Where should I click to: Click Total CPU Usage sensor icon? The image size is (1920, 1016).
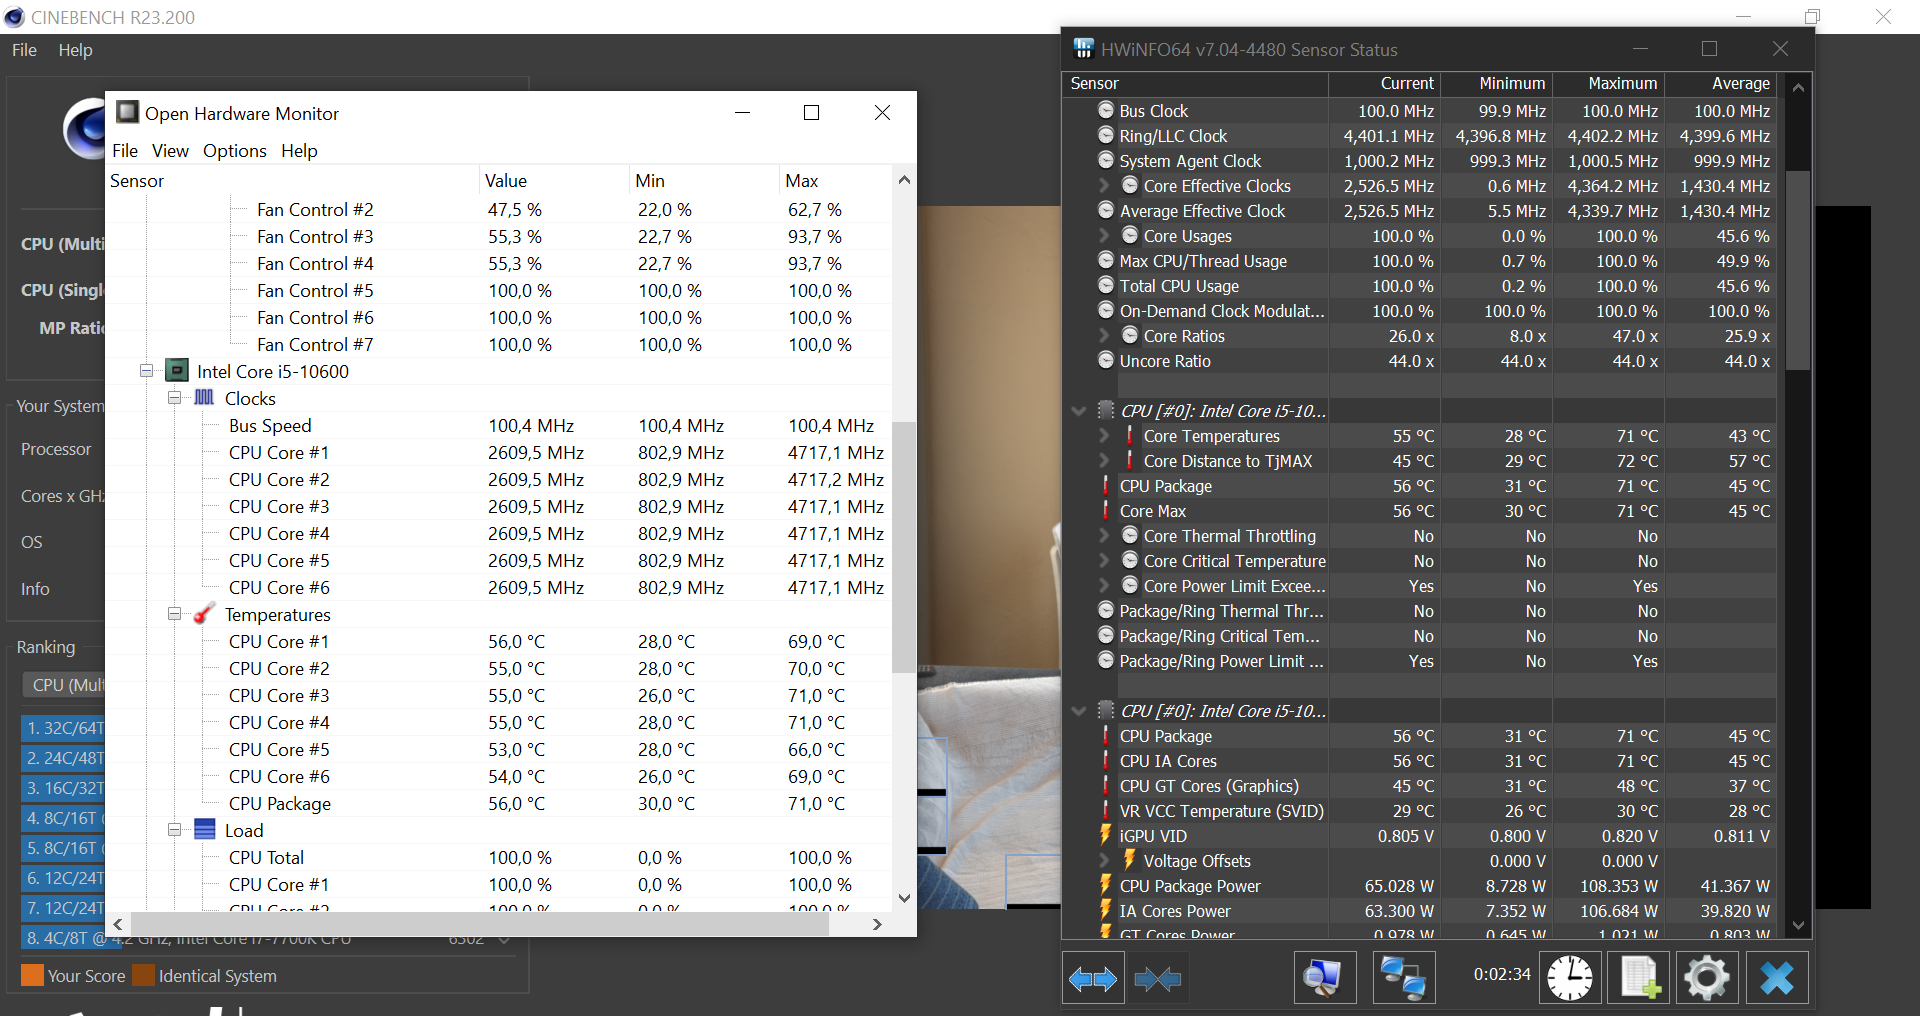click(1105, 285)
